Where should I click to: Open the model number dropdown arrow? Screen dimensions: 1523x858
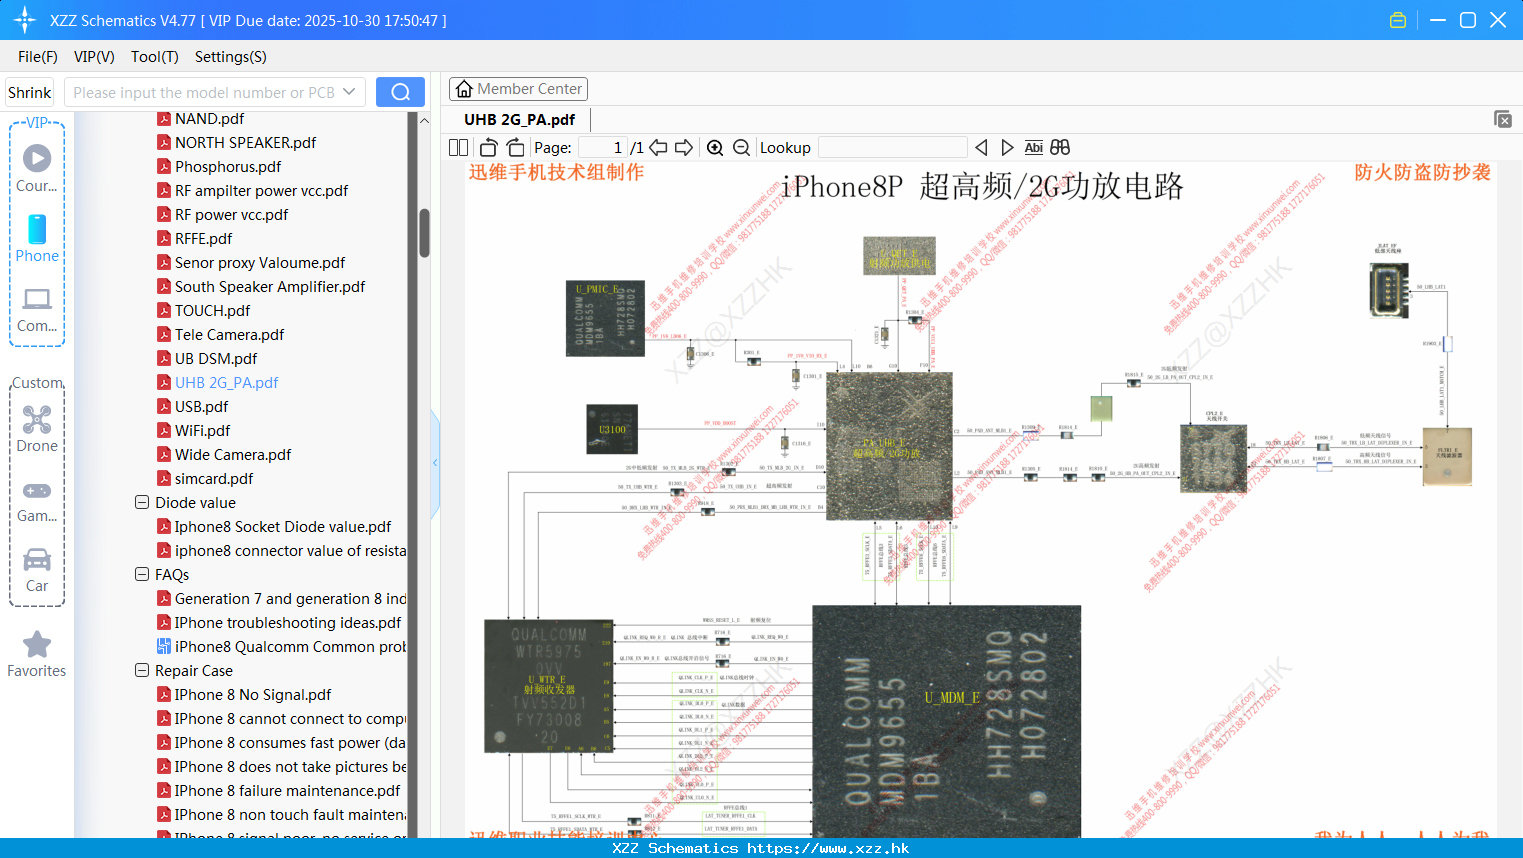(x=349, y=92)
